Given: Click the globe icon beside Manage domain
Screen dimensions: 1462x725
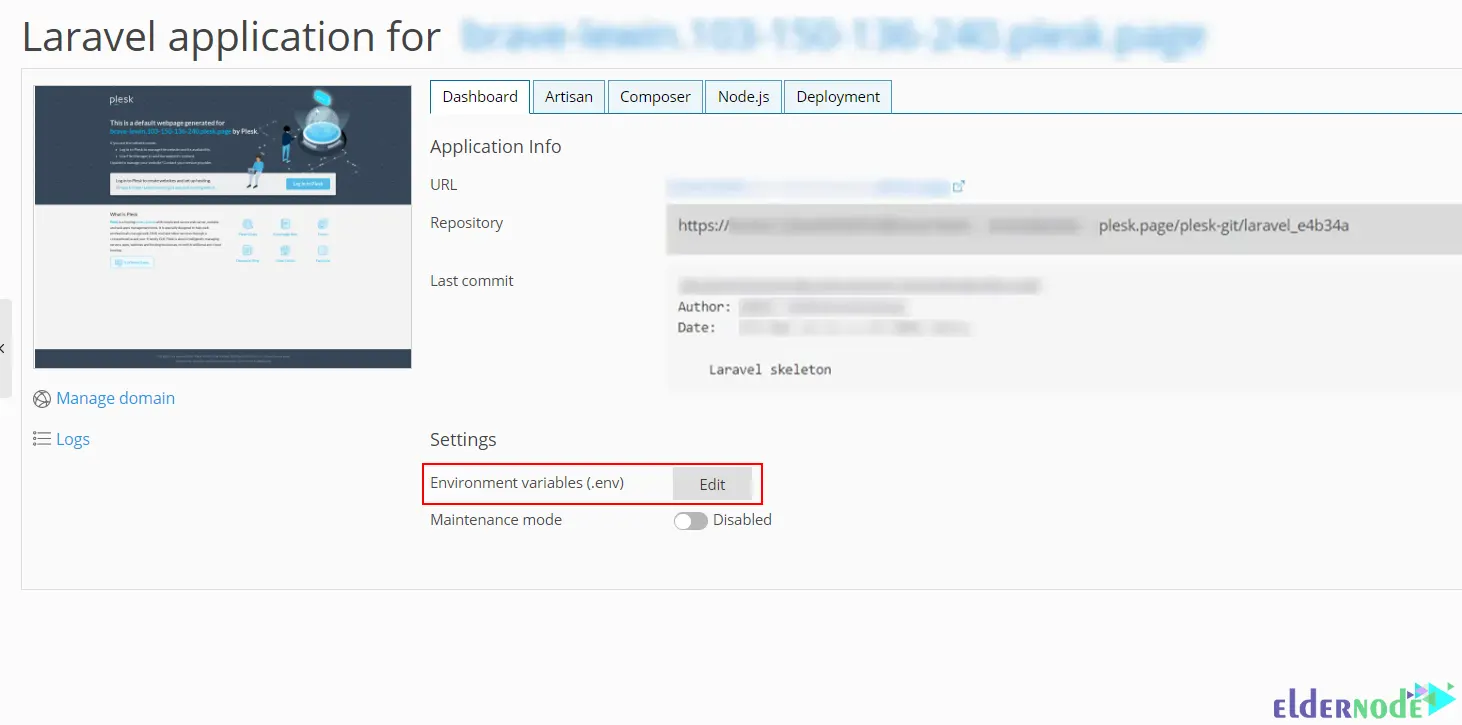Looking at the screenshot, I should 42,399.
